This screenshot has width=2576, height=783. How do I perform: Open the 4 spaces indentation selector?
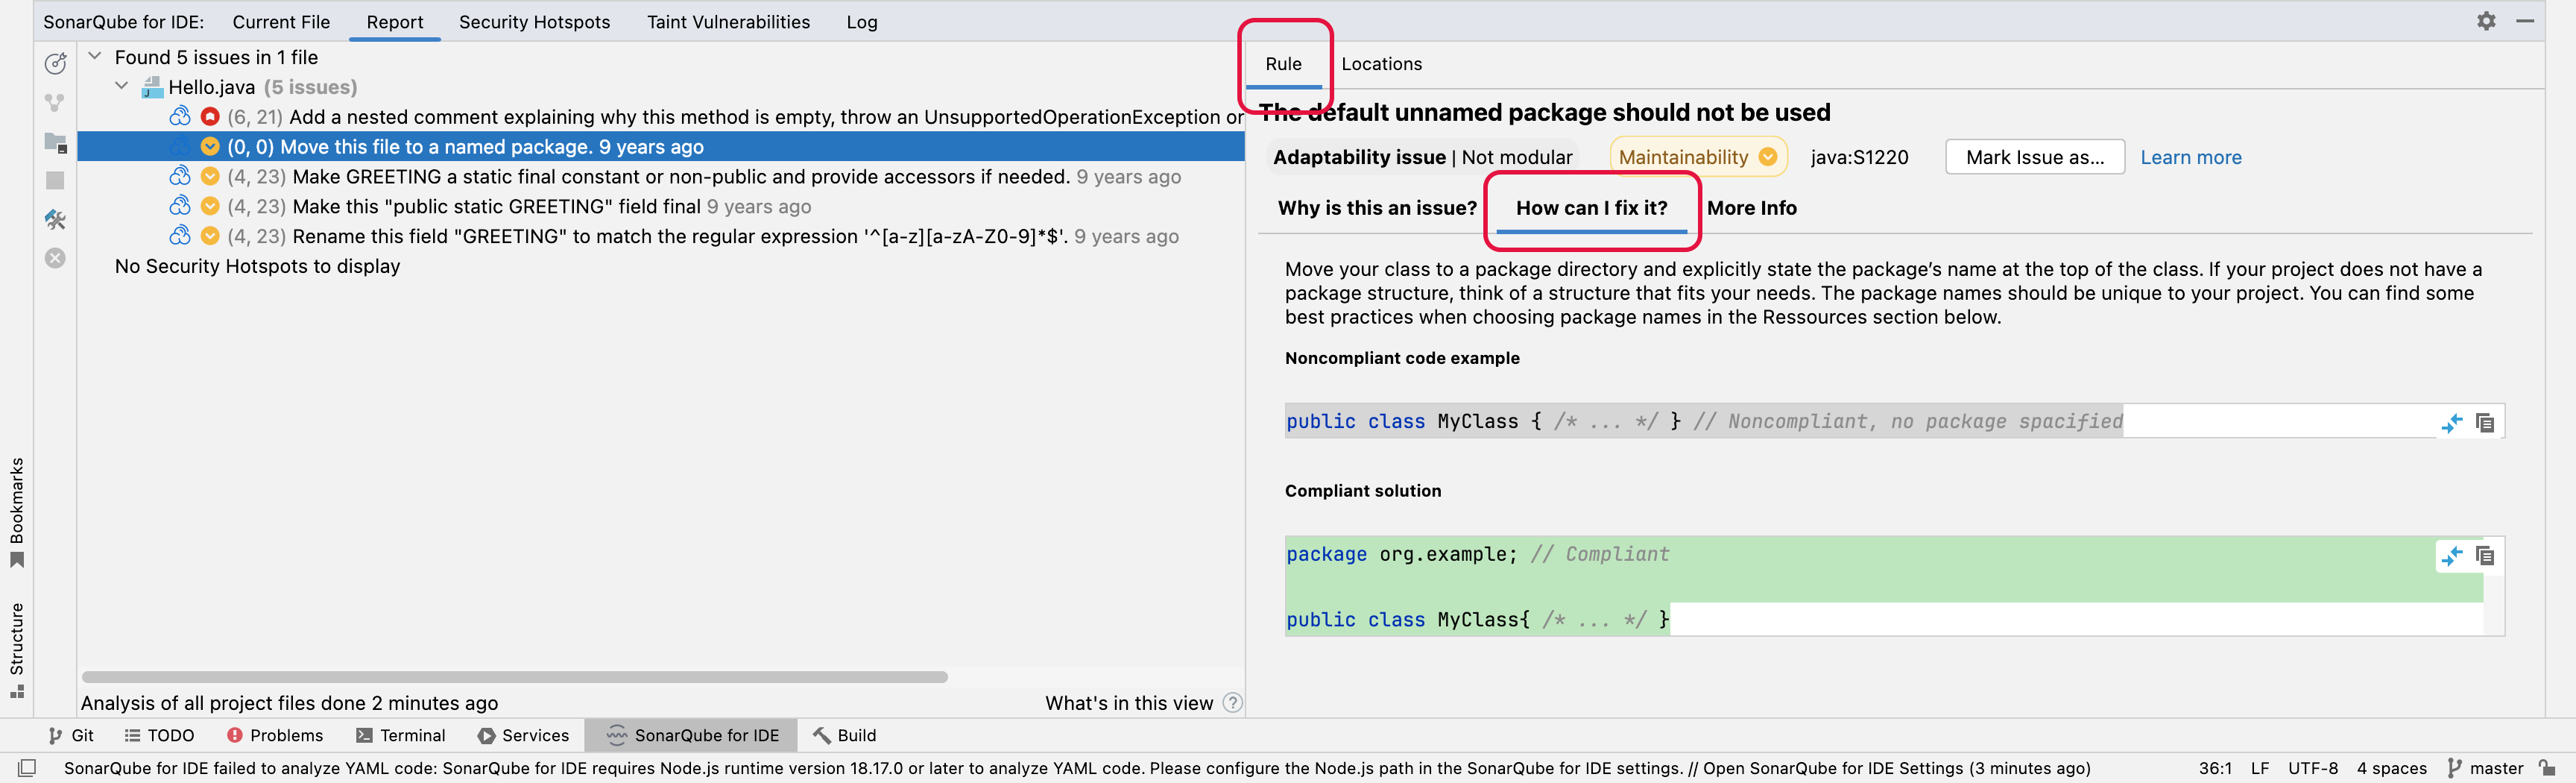click(2391, 768)
